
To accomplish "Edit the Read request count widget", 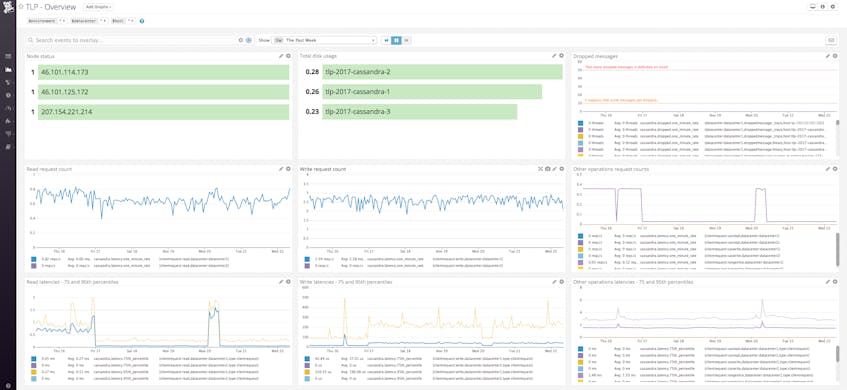I will (x=281, y=169).
